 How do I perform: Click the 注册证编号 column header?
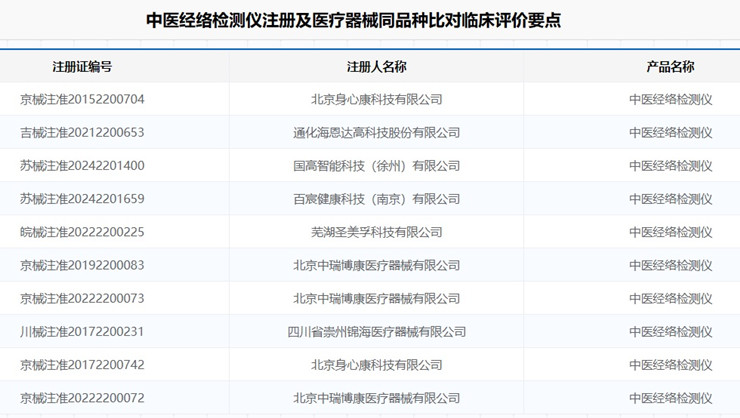(82, 67)
